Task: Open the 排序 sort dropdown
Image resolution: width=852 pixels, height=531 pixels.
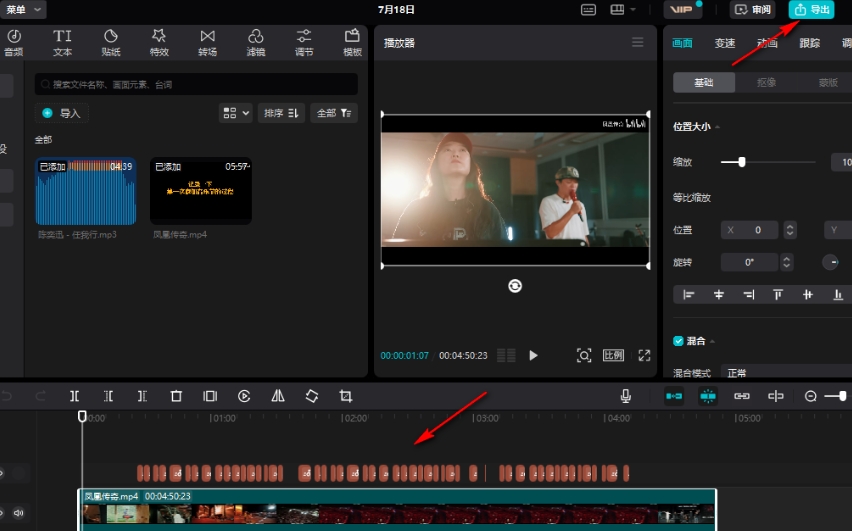Action: (x=281, y=113)
